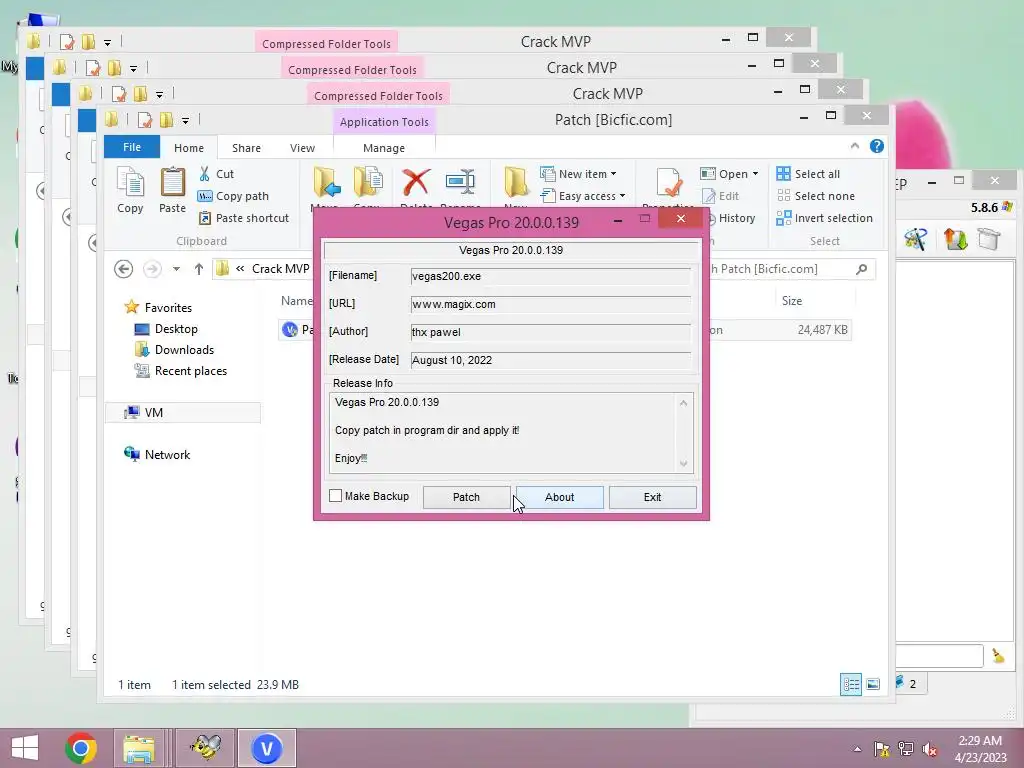1024x768 pixels.
Task: Click the search magnifier in Explorer
Action: pyautogui.click(x=861, y=269)
